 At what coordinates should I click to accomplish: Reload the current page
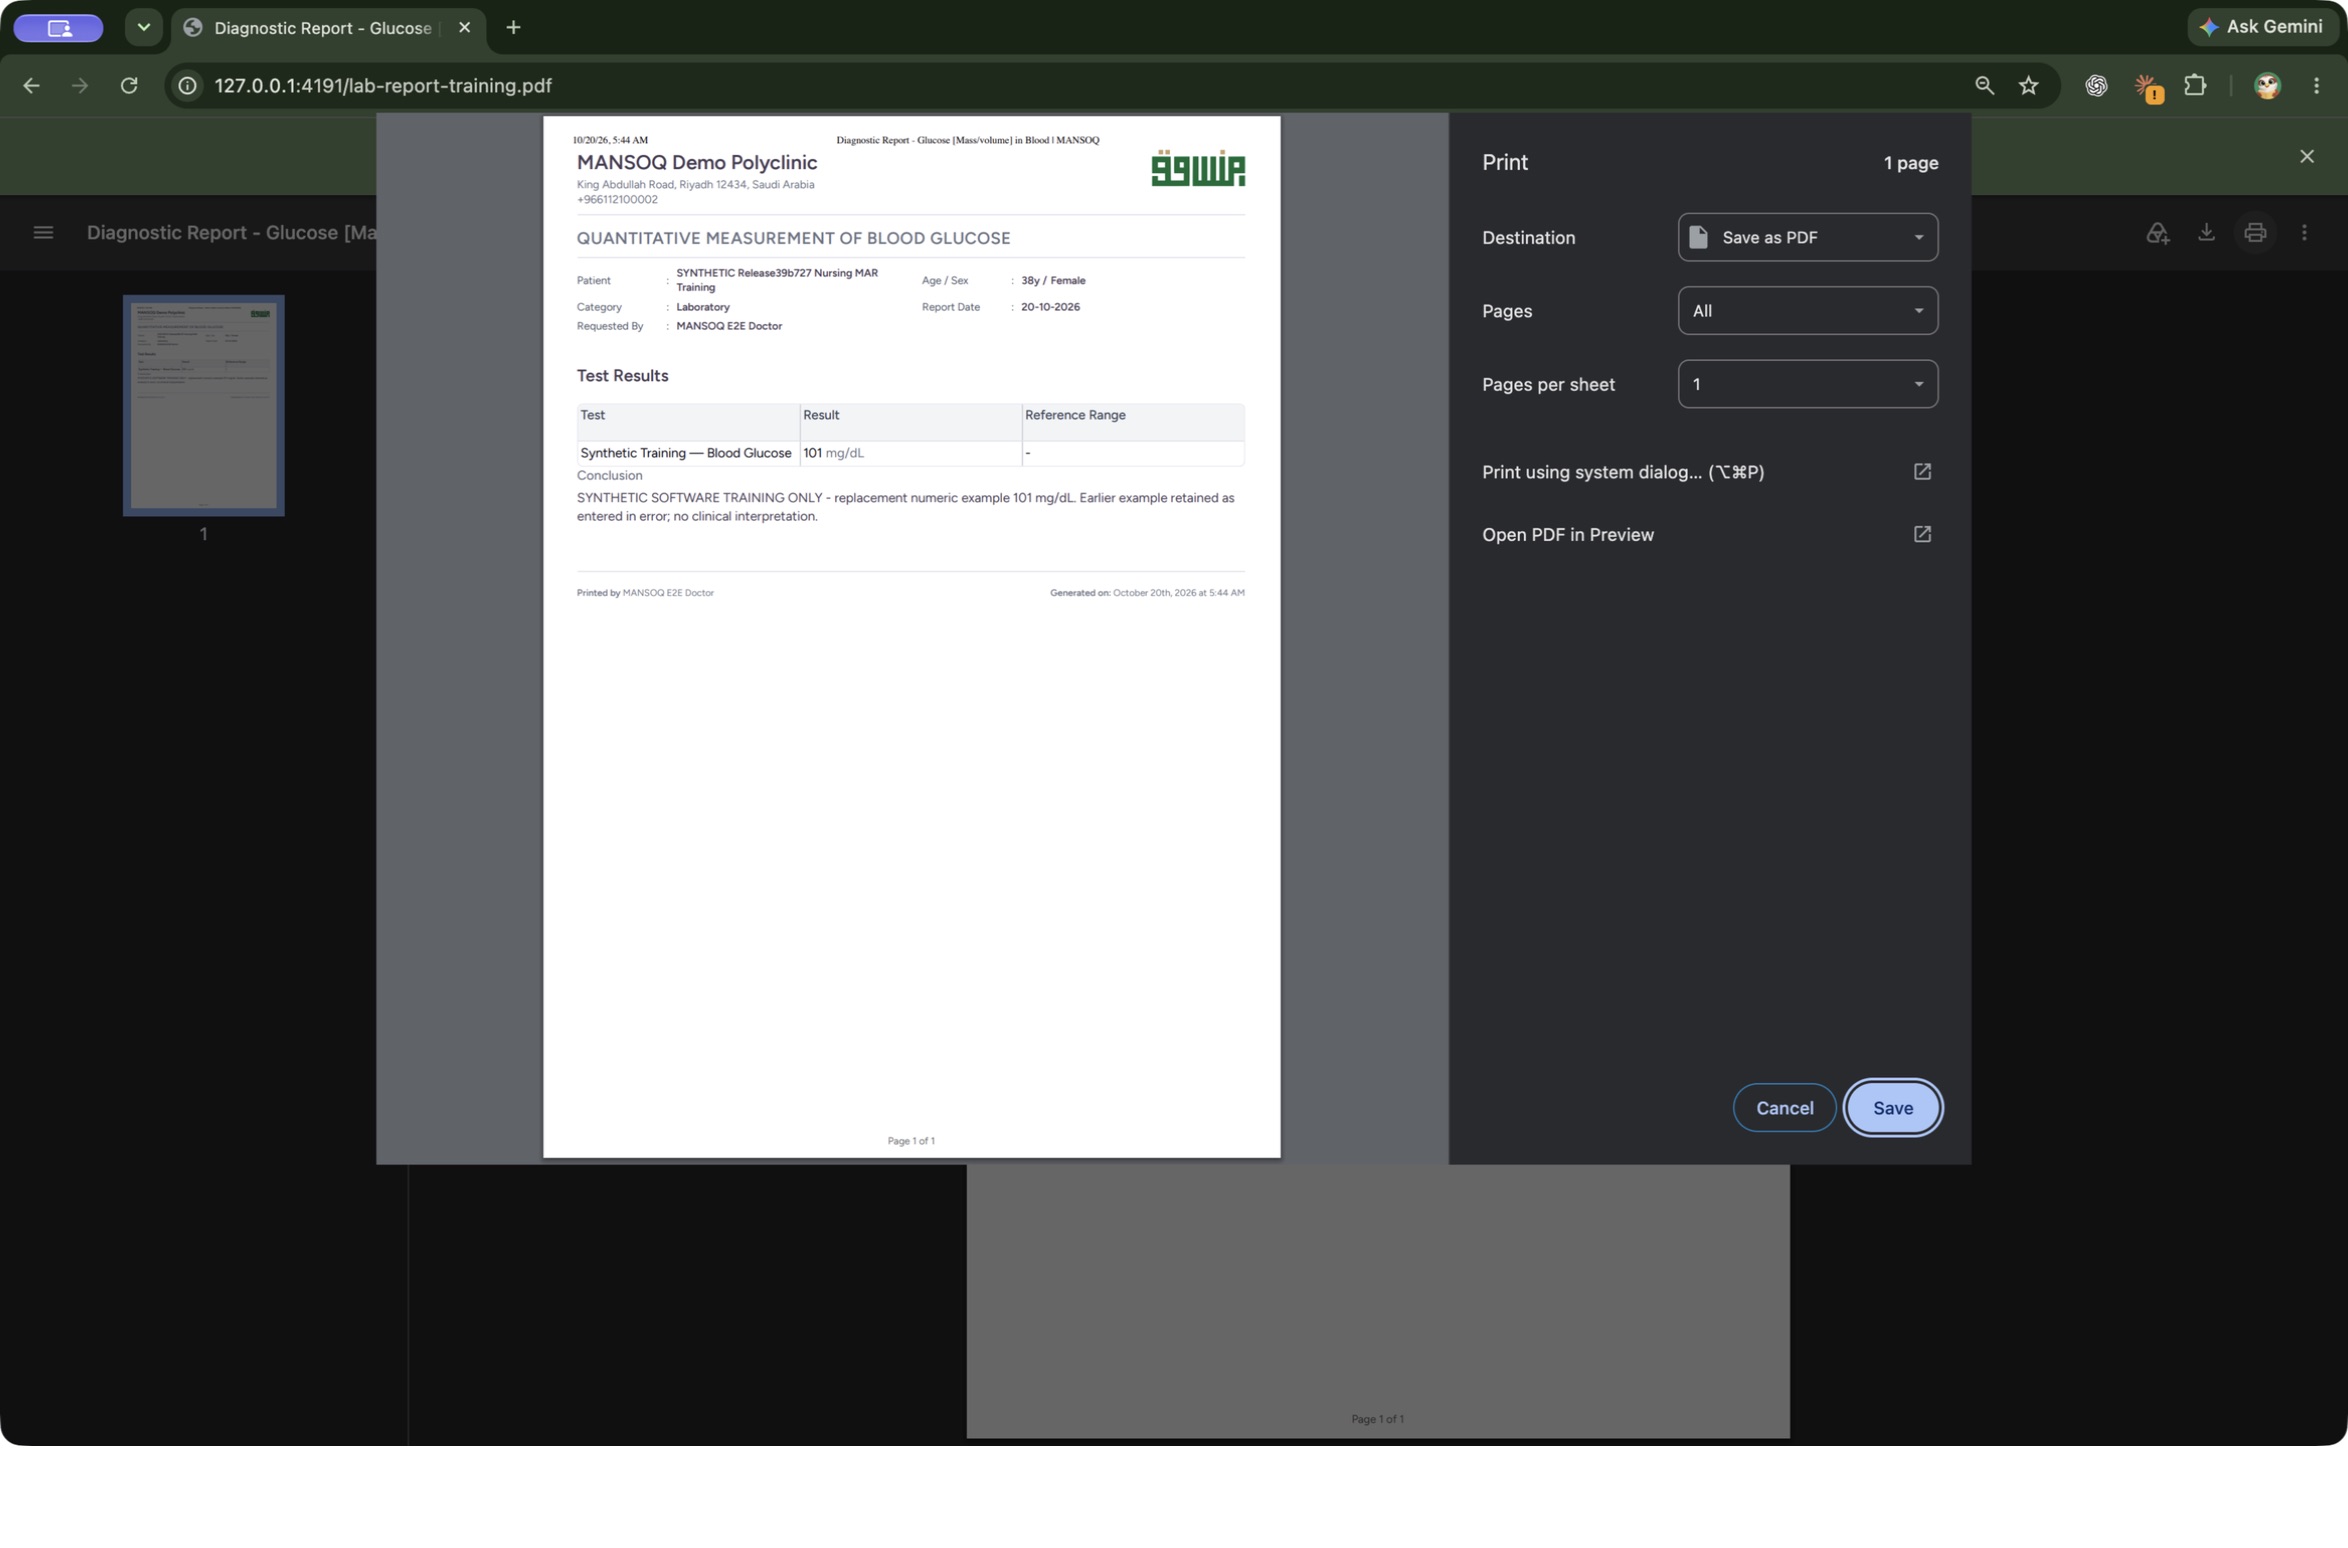pyautogui.click(x=129, y=86)
